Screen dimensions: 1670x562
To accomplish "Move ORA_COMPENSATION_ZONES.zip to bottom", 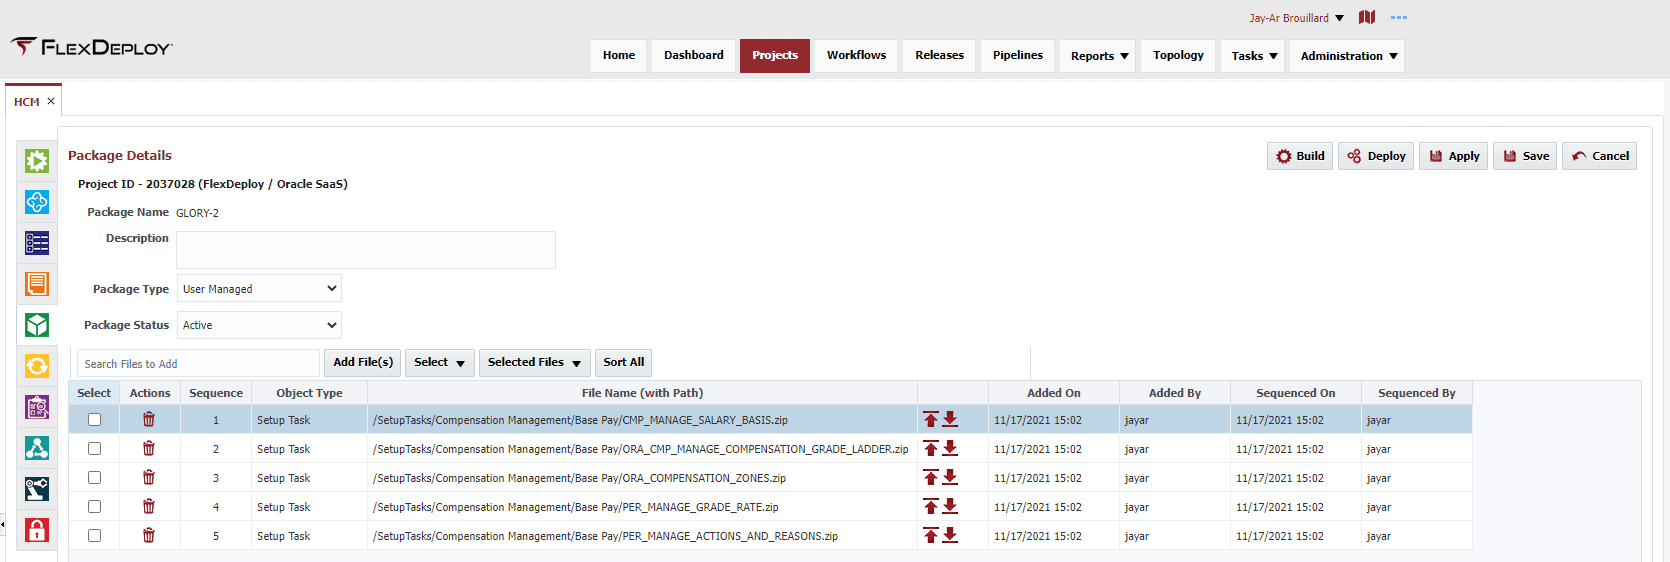I will [x=950, y=477].
